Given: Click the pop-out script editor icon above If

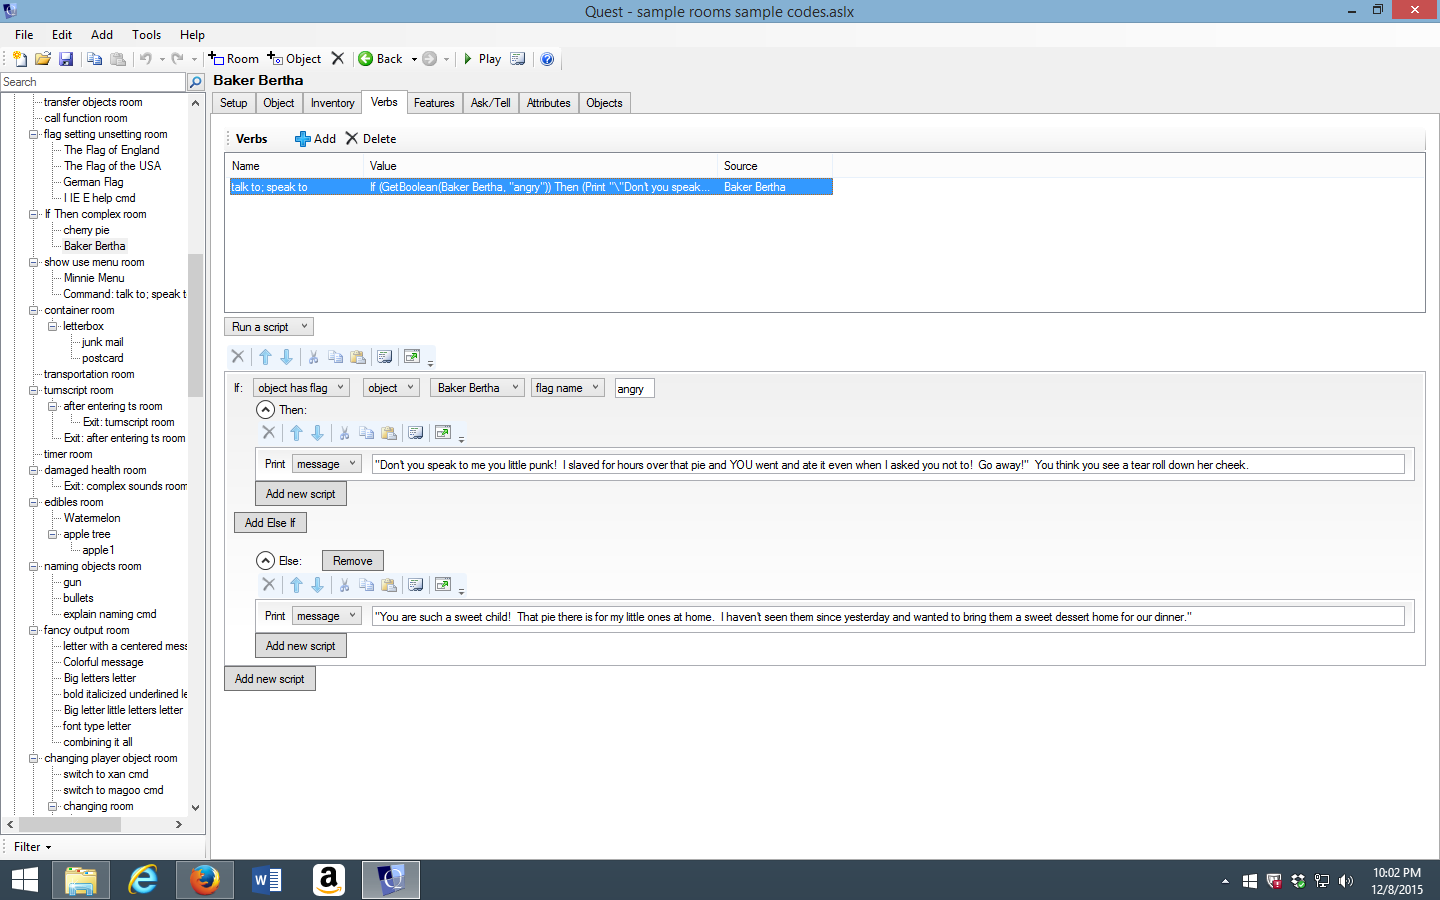Looking at the screenshot, I should coord(412,357).
